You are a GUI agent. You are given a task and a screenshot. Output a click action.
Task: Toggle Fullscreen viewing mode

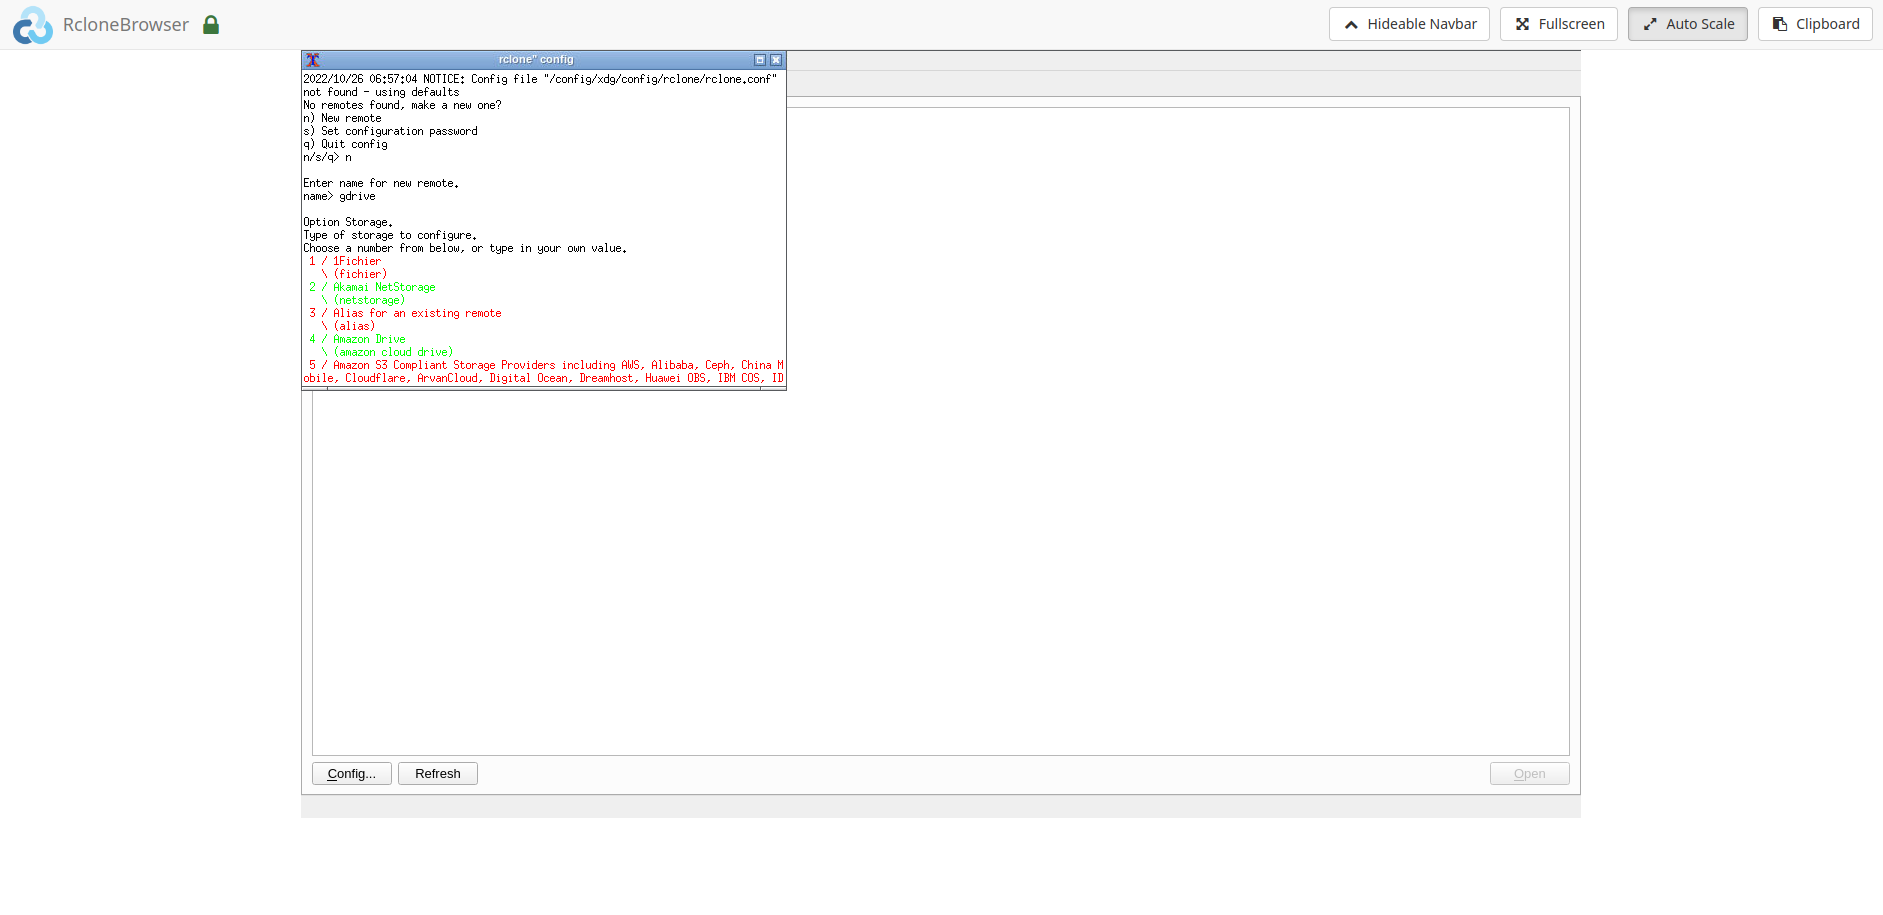coord(1558,23)
